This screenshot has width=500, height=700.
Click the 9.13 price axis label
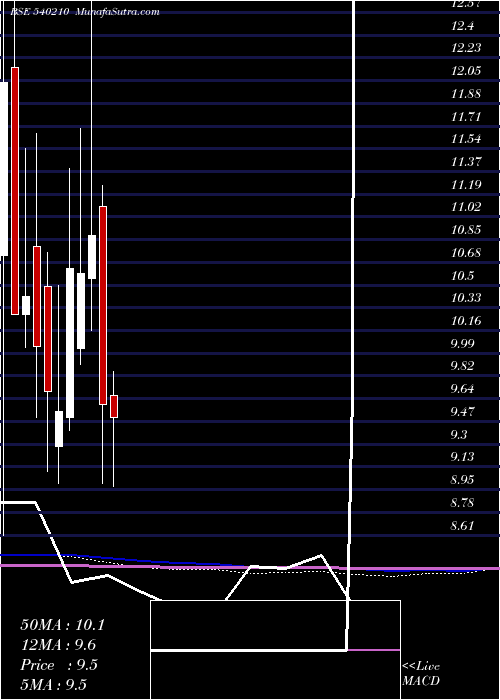[x=463, y=457]
